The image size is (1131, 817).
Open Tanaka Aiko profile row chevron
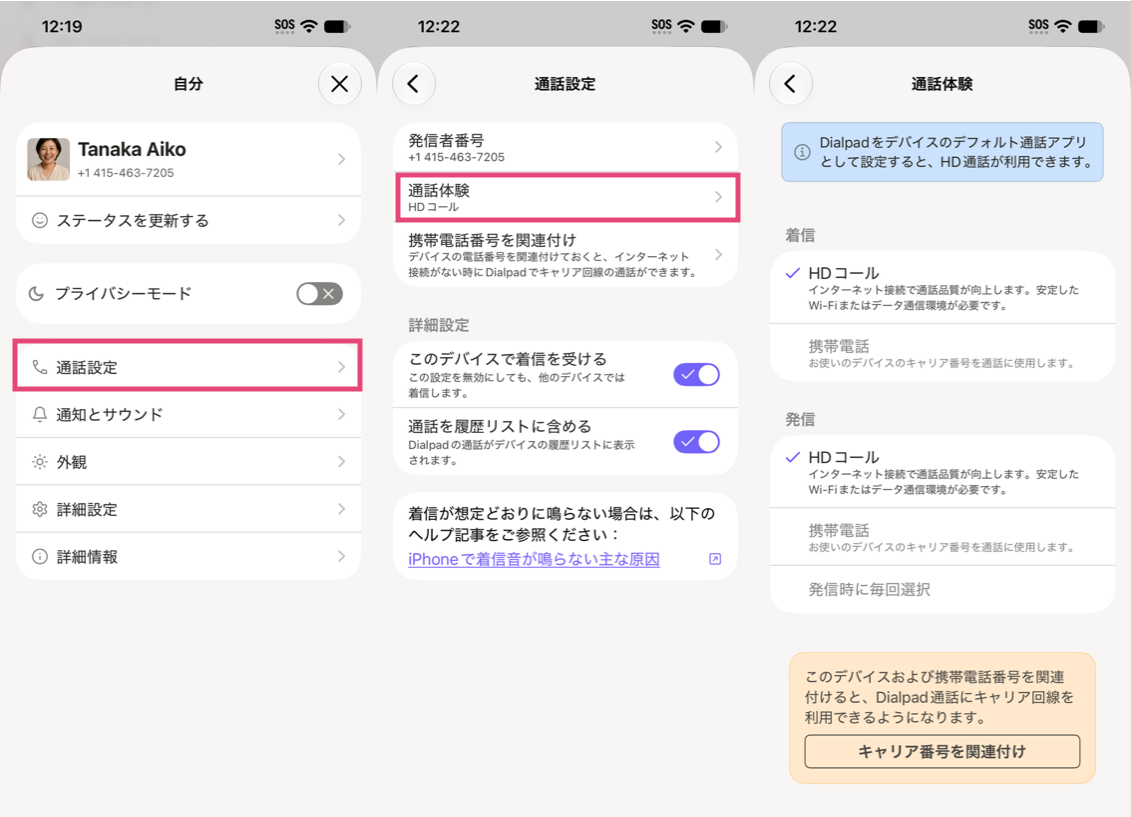pos(341,159)
